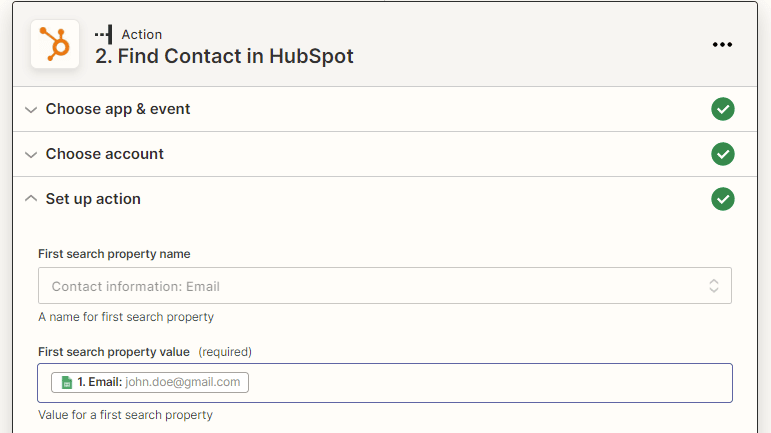Click green checkmark beside Set up action
Viewport: 771px width, 433px height.
[x=722, y=199]
